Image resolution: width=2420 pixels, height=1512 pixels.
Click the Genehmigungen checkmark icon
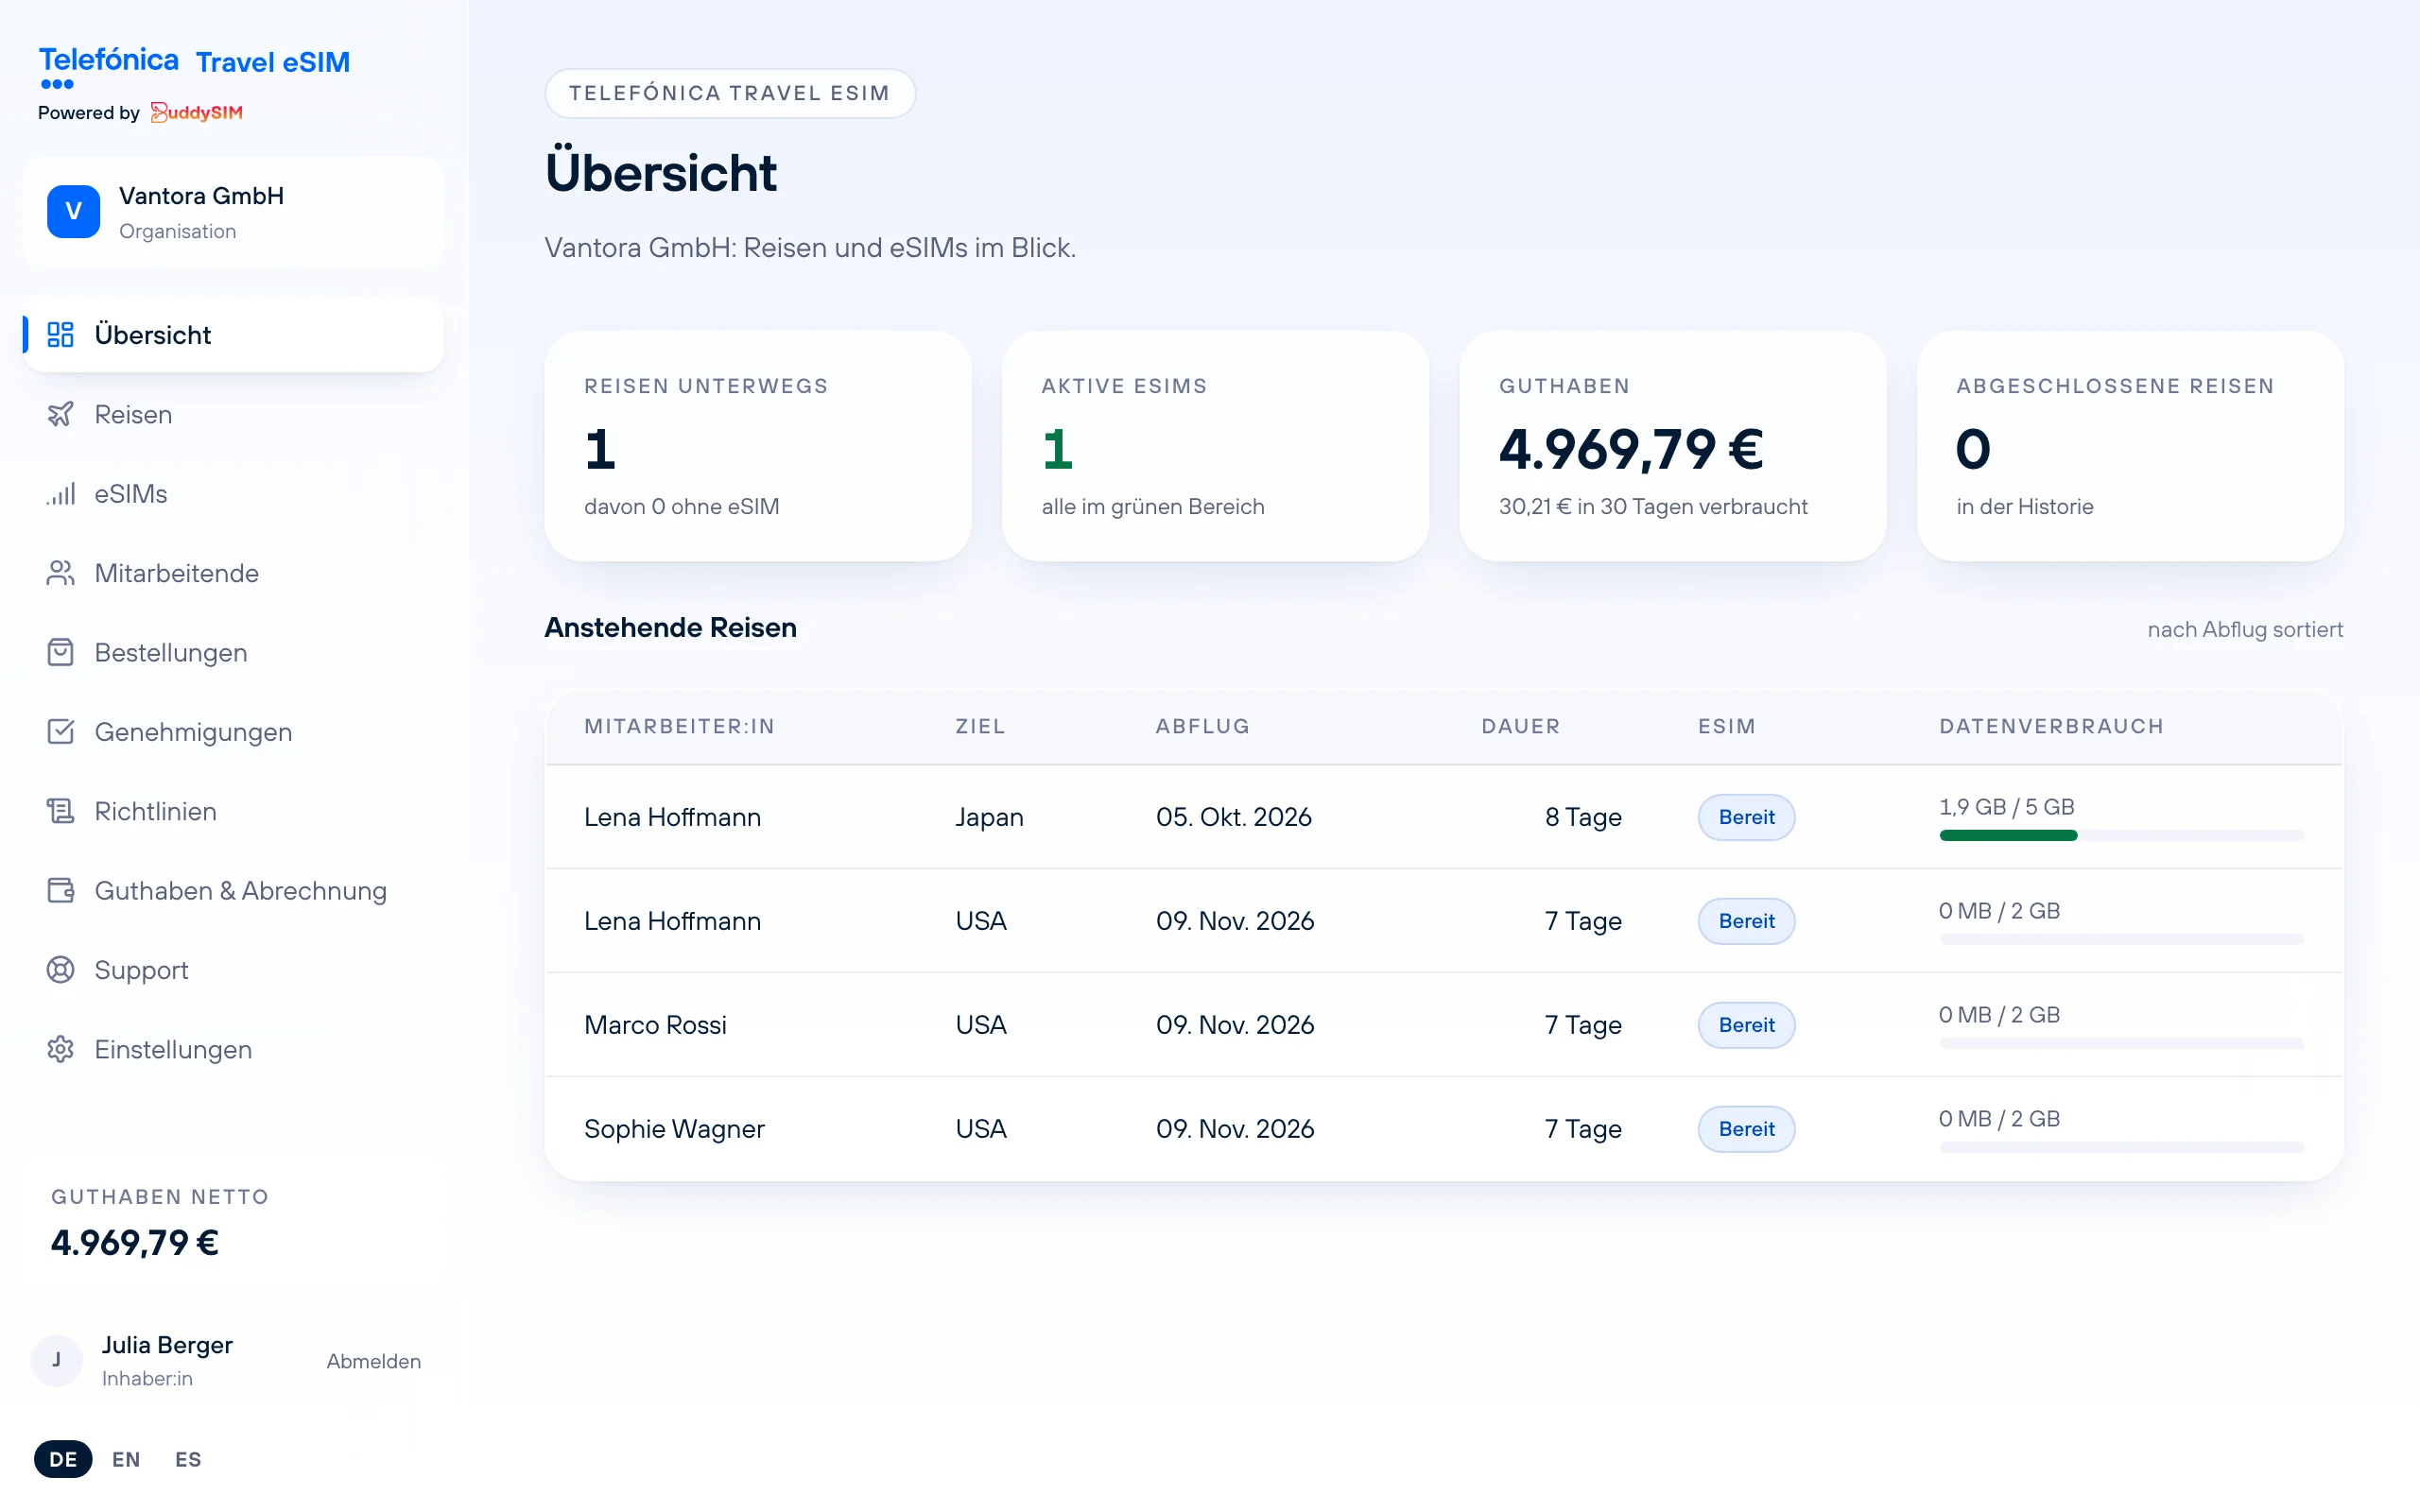(60, 732)
